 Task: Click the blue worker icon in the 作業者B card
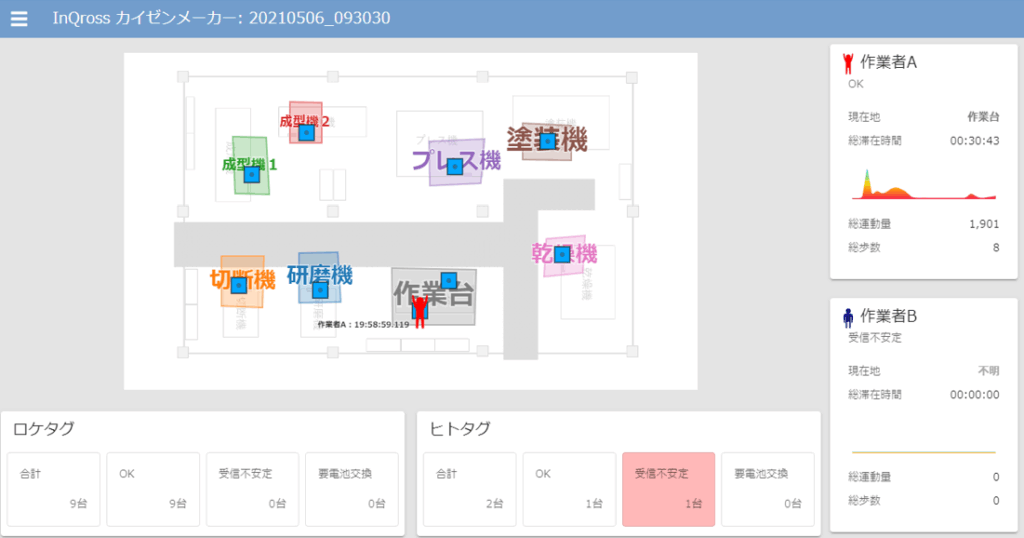[x=848, y=317]
